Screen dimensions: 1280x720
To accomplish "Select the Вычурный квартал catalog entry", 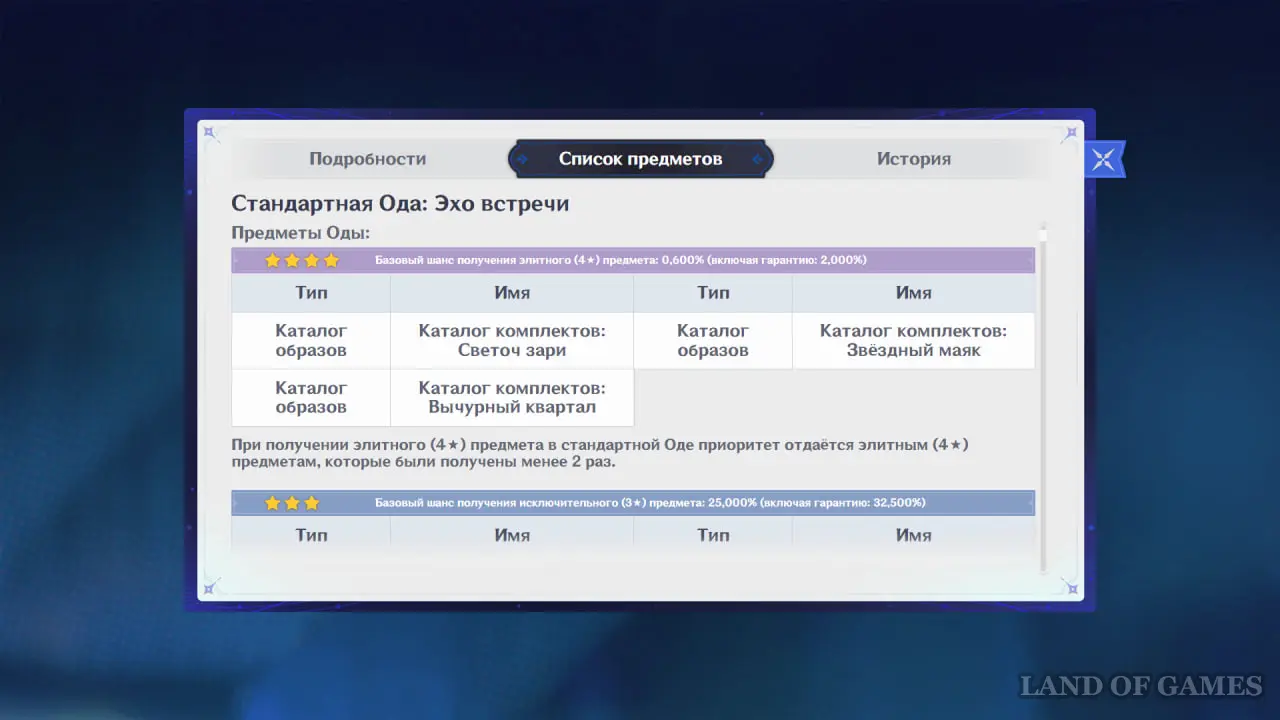I will point(512,398).
